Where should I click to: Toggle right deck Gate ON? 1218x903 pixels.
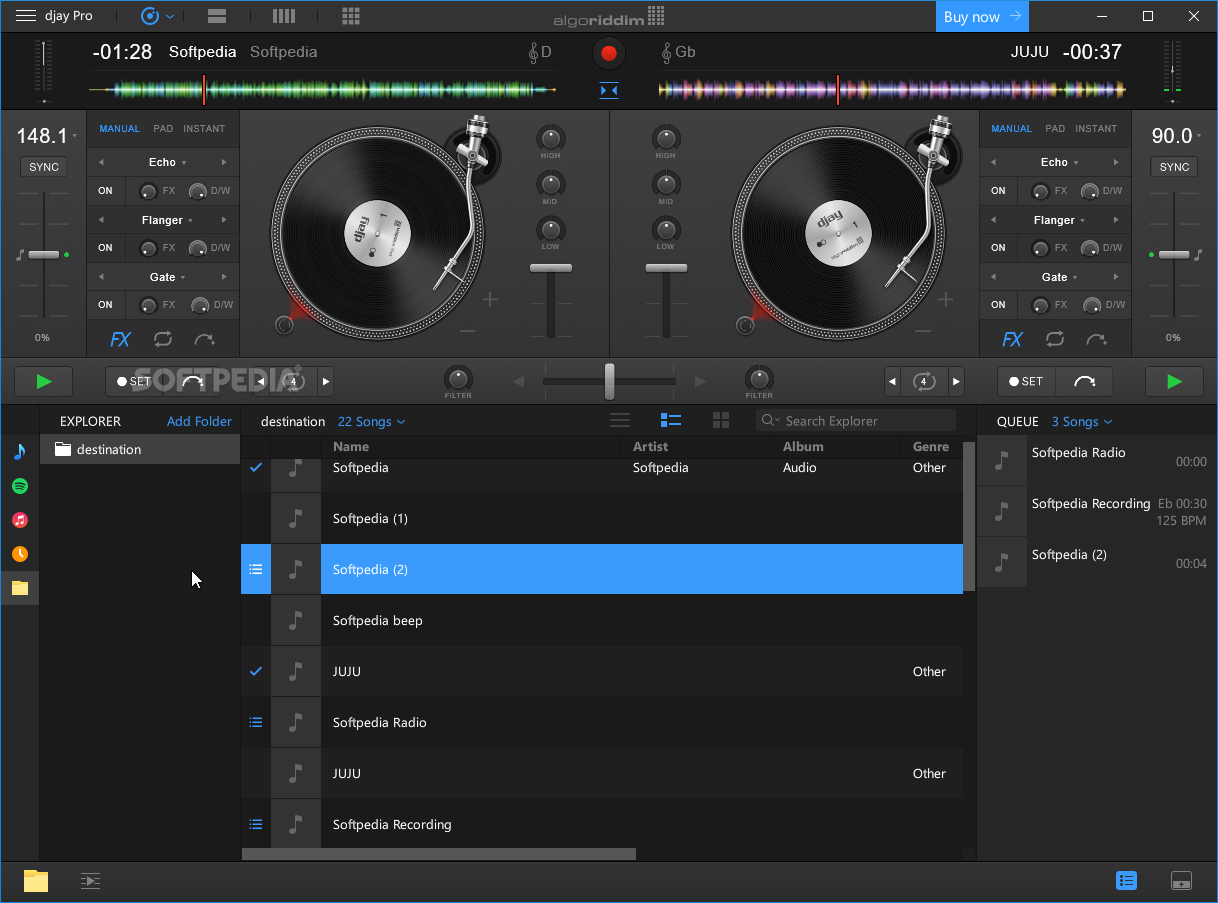click(x=998, y=305)
